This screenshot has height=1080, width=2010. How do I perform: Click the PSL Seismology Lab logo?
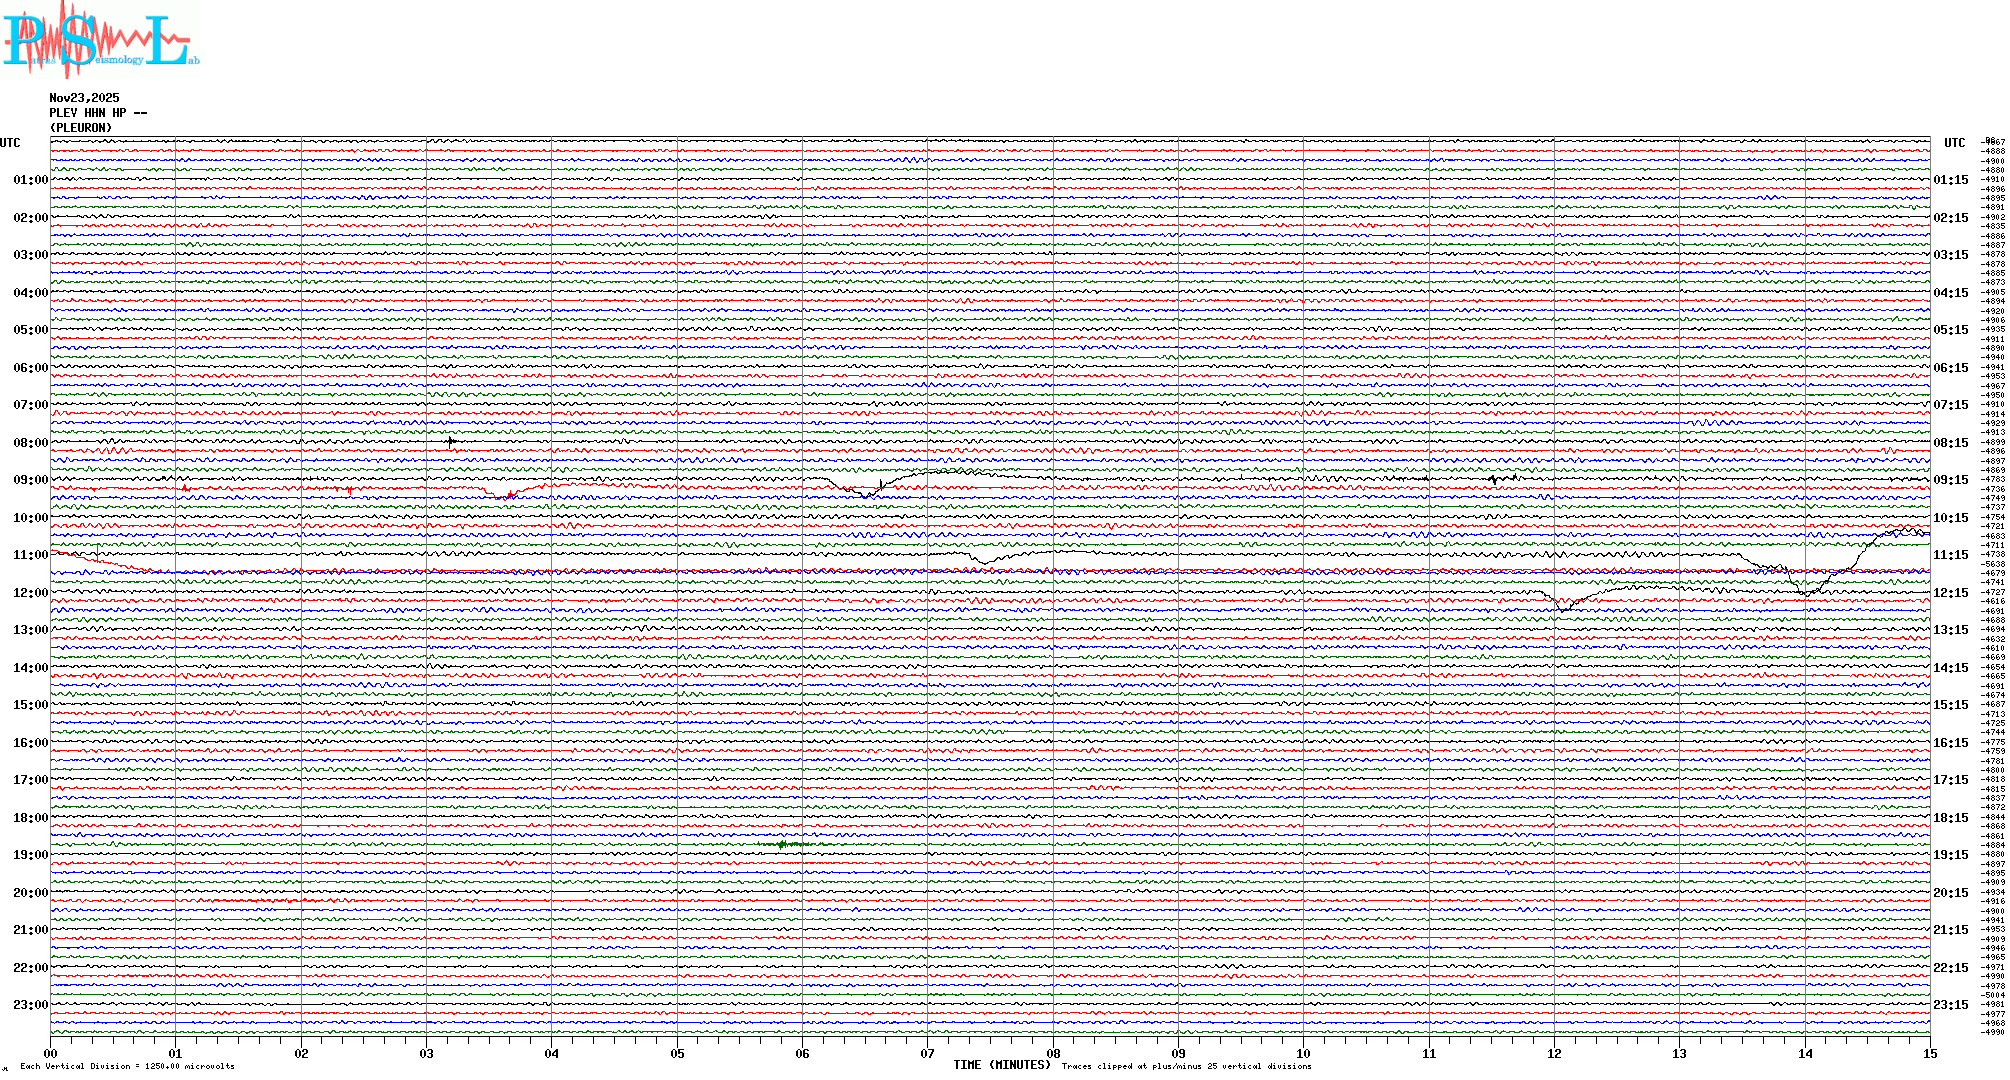[x=100, y=40]
